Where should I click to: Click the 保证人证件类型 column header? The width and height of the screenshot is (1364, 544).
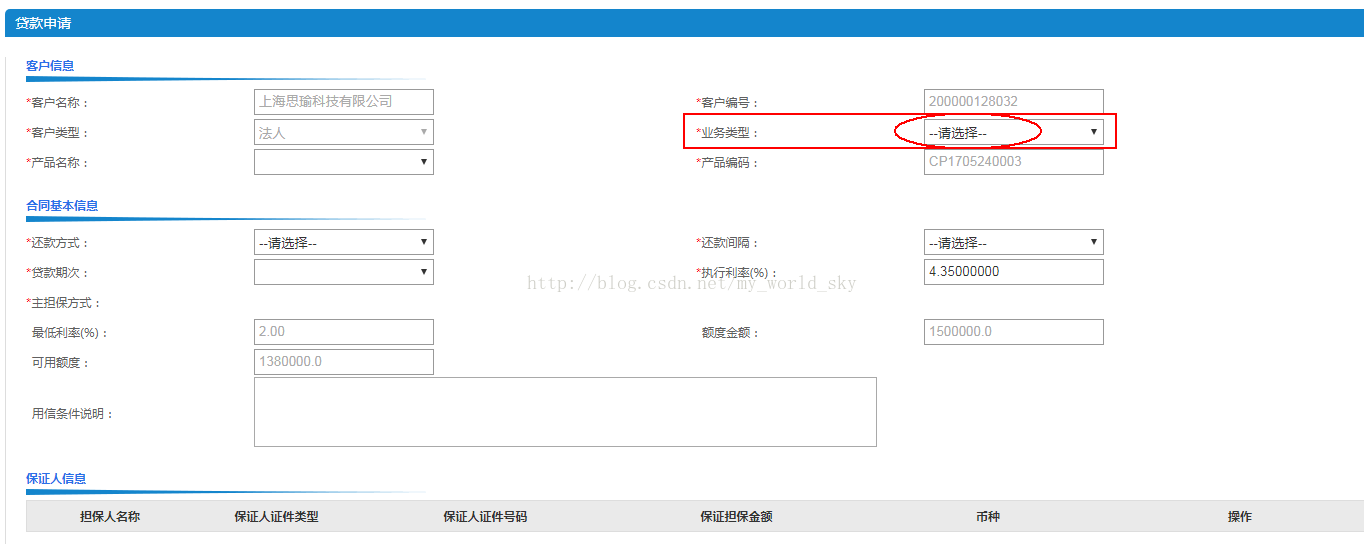point(276,517)
